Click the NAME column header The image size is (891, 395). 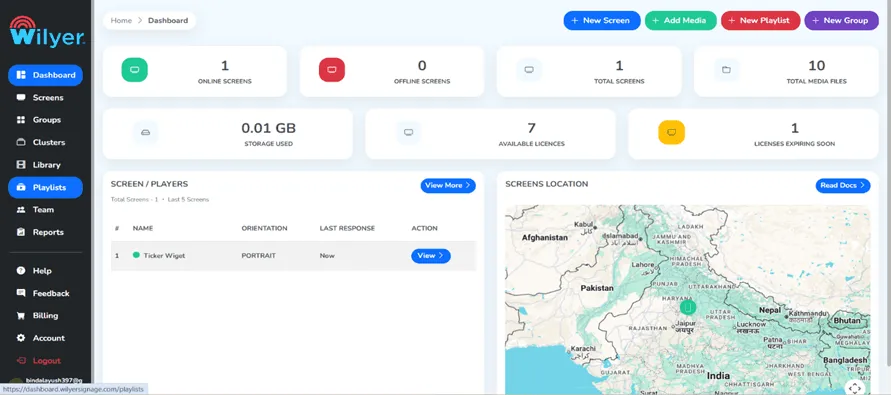point(143,228)
